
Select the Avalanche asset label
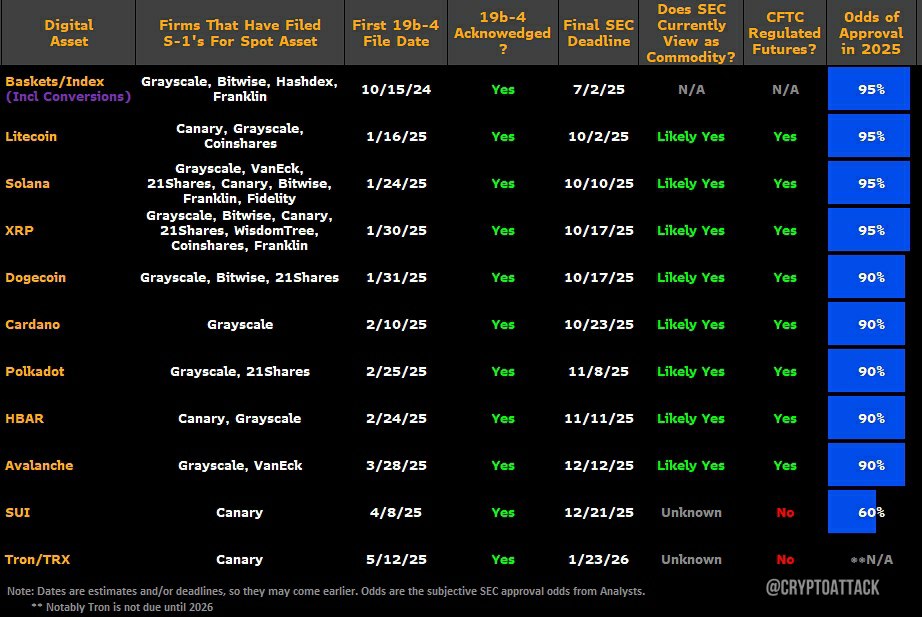click(39, 466)
